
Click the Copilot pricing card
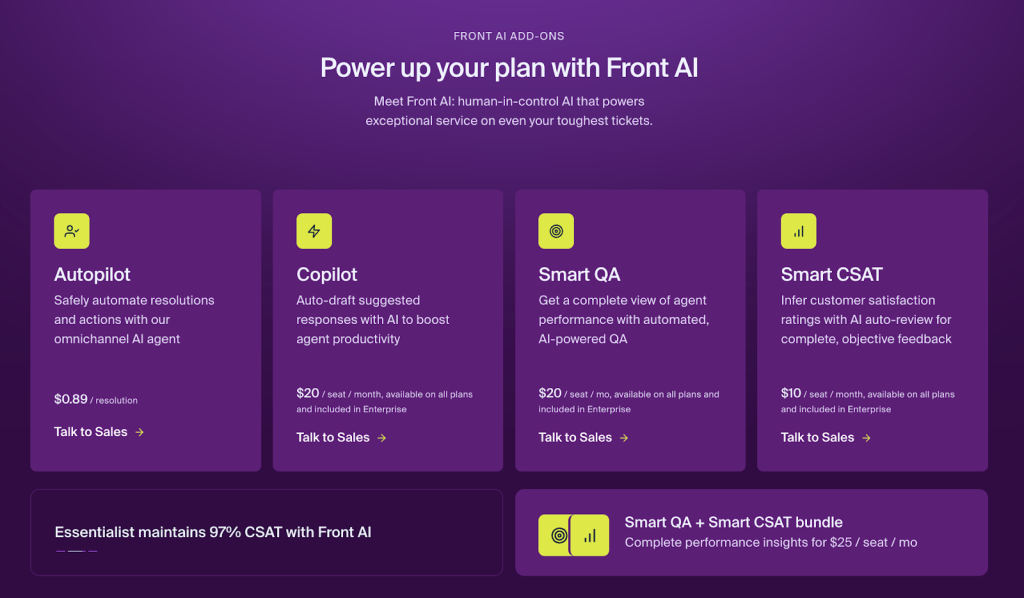click(x=388, y=330)
